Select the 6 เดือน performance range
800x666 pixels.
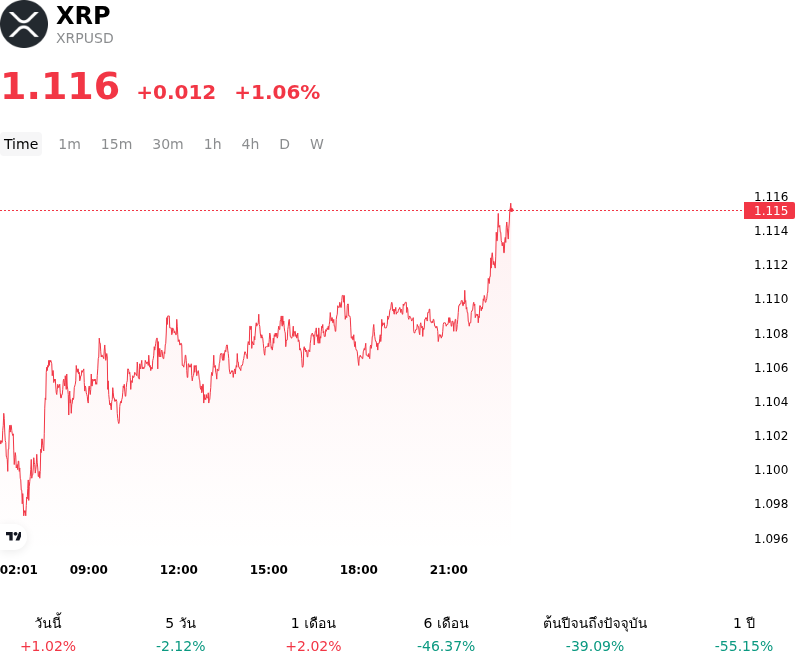tap(446, 634)
